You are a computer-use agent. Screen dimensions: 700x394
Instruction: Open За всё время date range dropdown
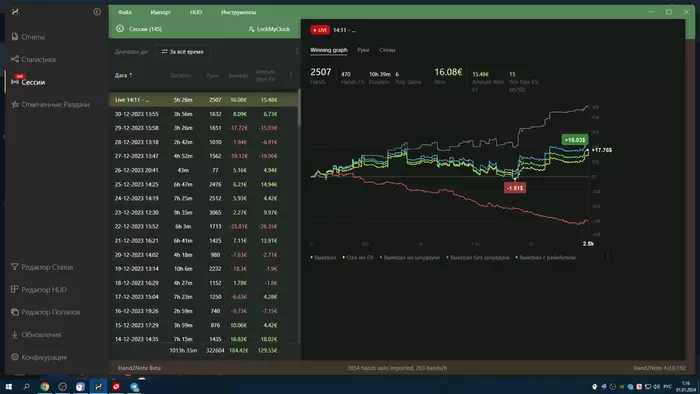[182, 52]
